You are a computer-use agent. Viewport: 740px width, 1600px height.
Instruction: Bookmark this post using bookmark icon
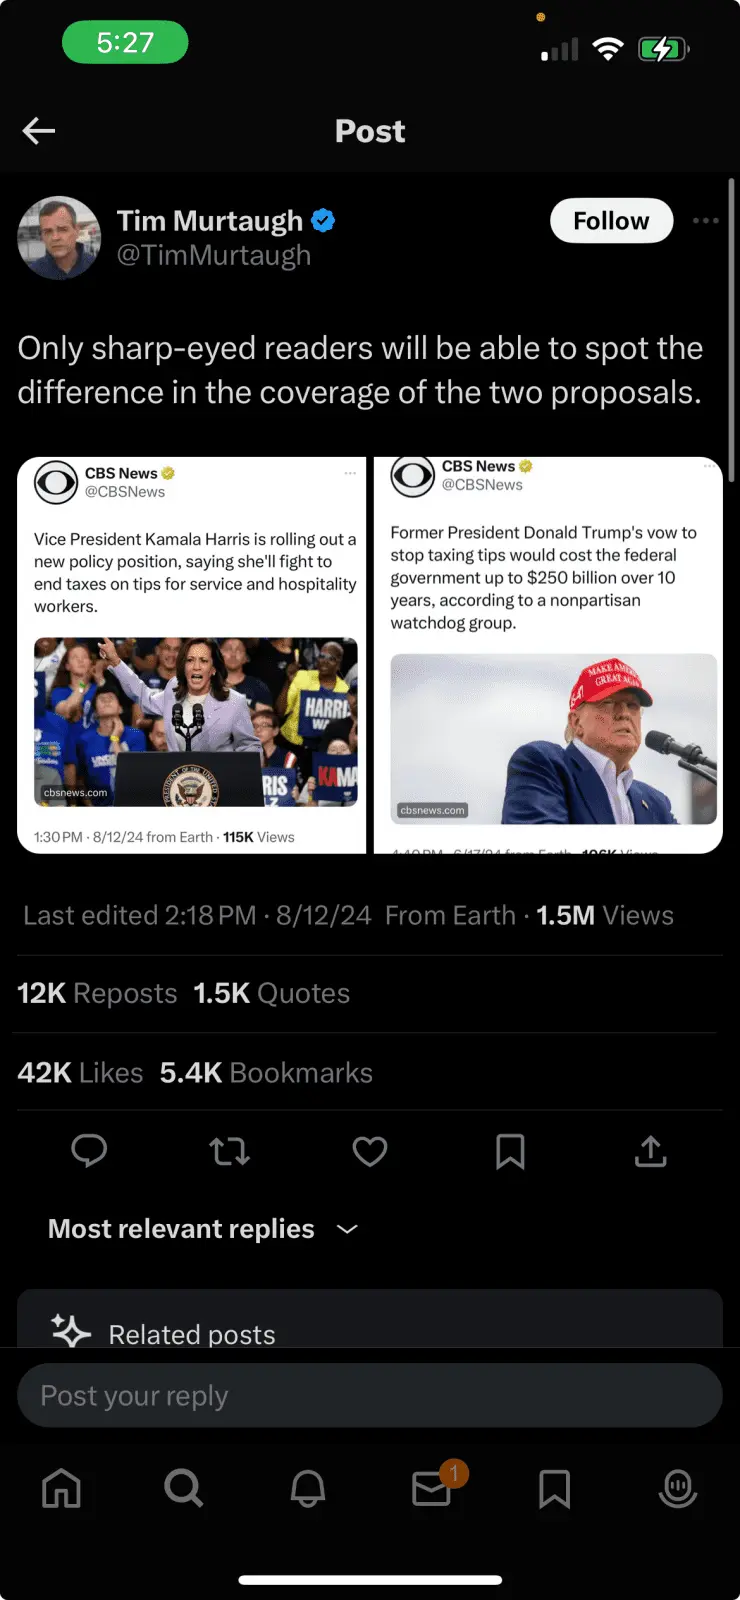coord(510,1152)
